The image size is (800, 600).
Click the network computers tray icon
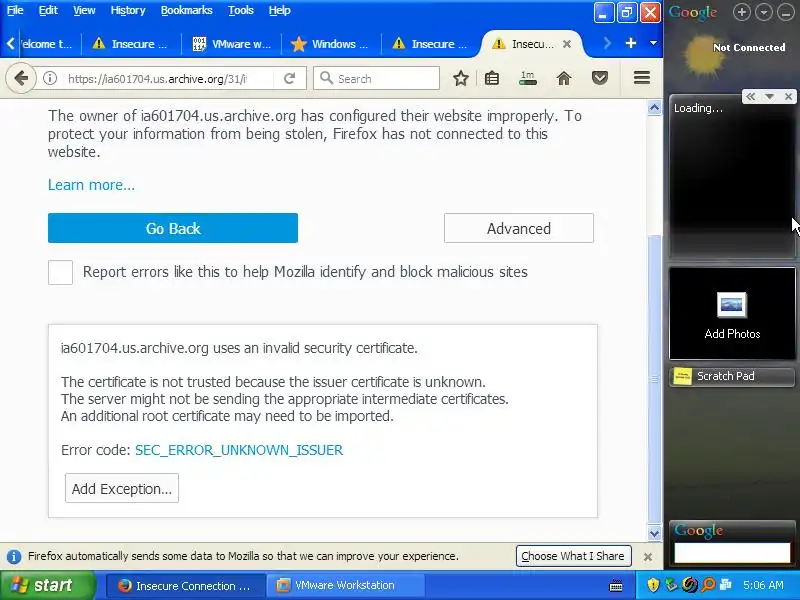tap(726, 585)
